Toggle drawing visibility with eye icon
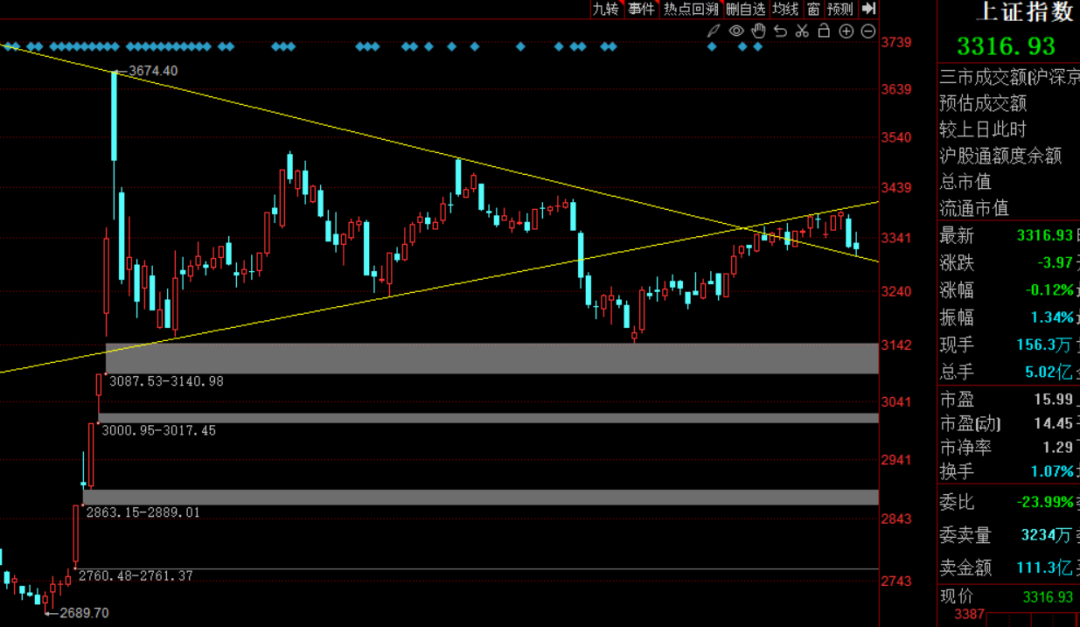This screenshot has width=1080, height=627. [x=736, y=31]
